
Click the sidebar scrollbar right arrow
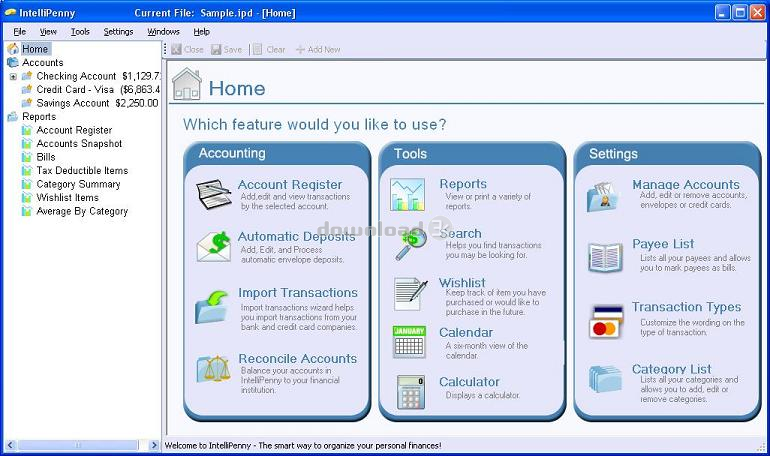click(154, 445)
